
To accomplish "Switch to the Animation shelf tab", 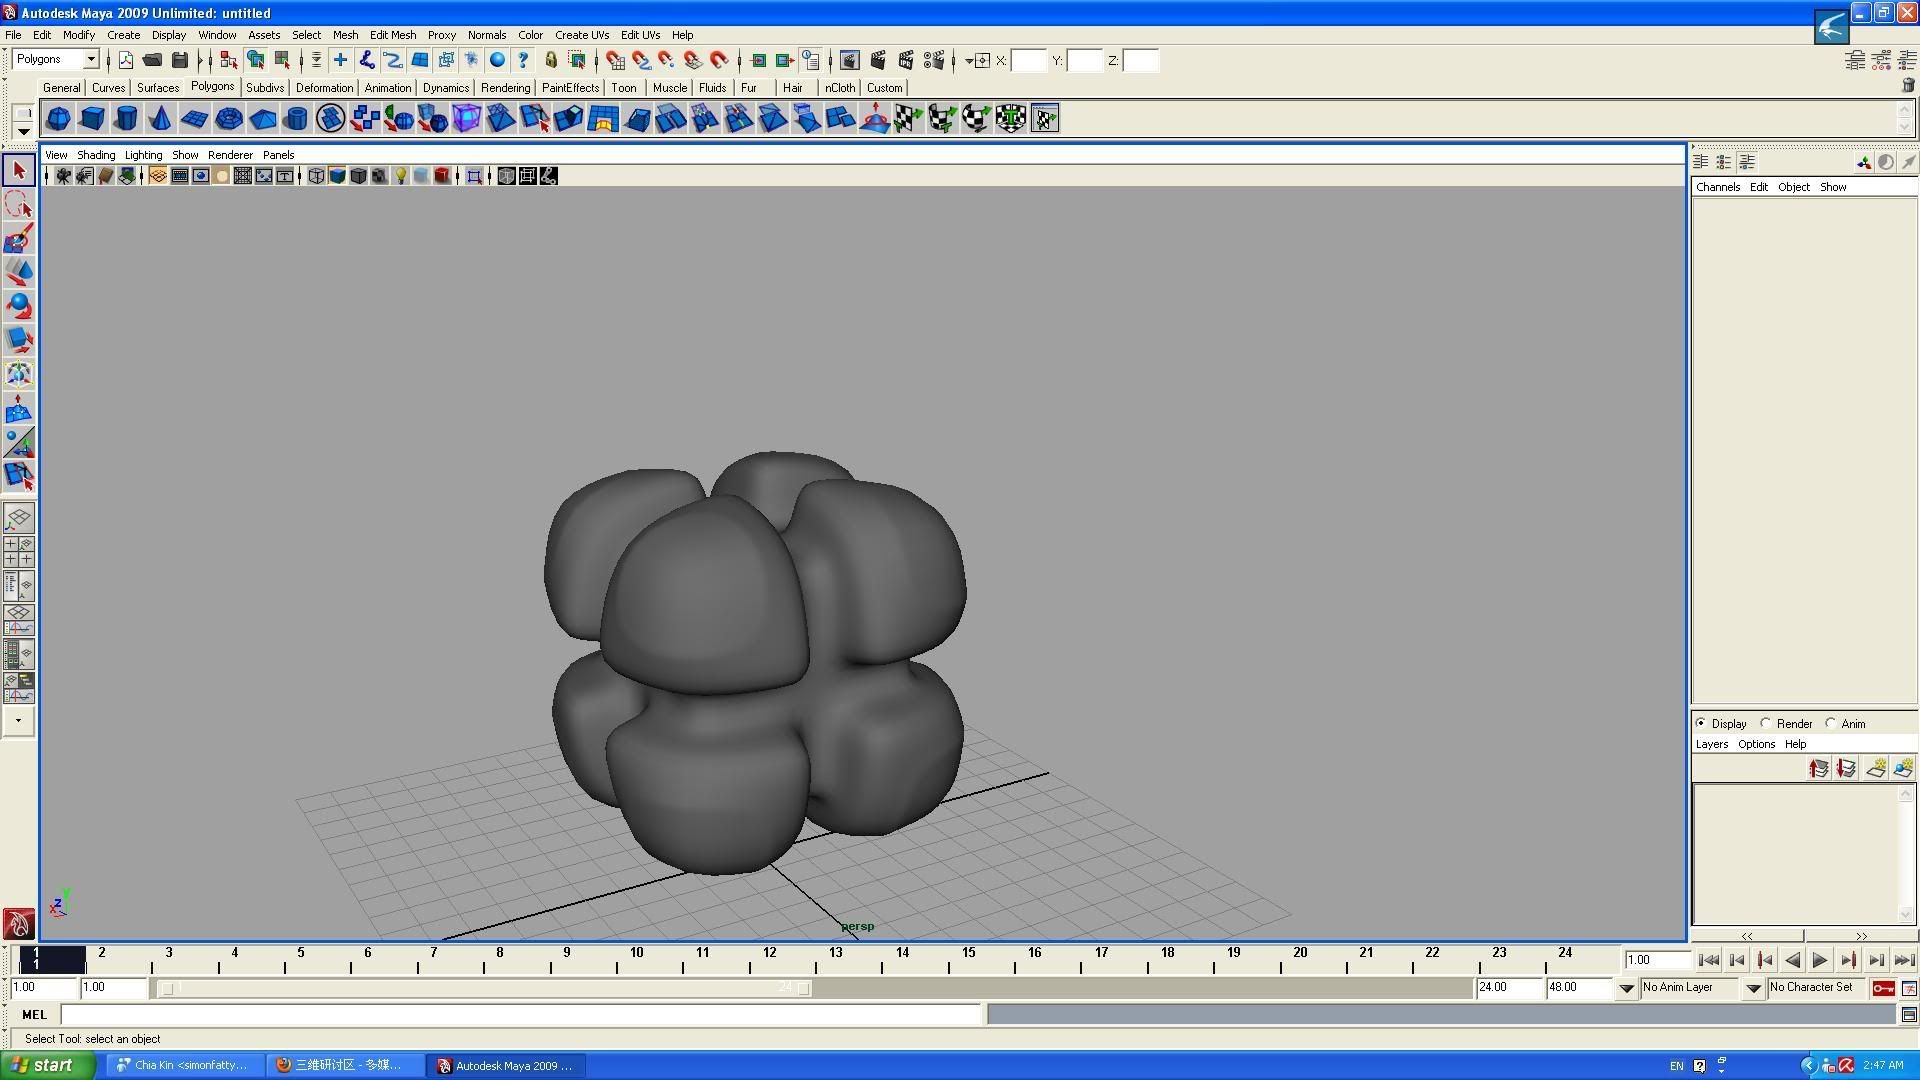I will point(387,88).
